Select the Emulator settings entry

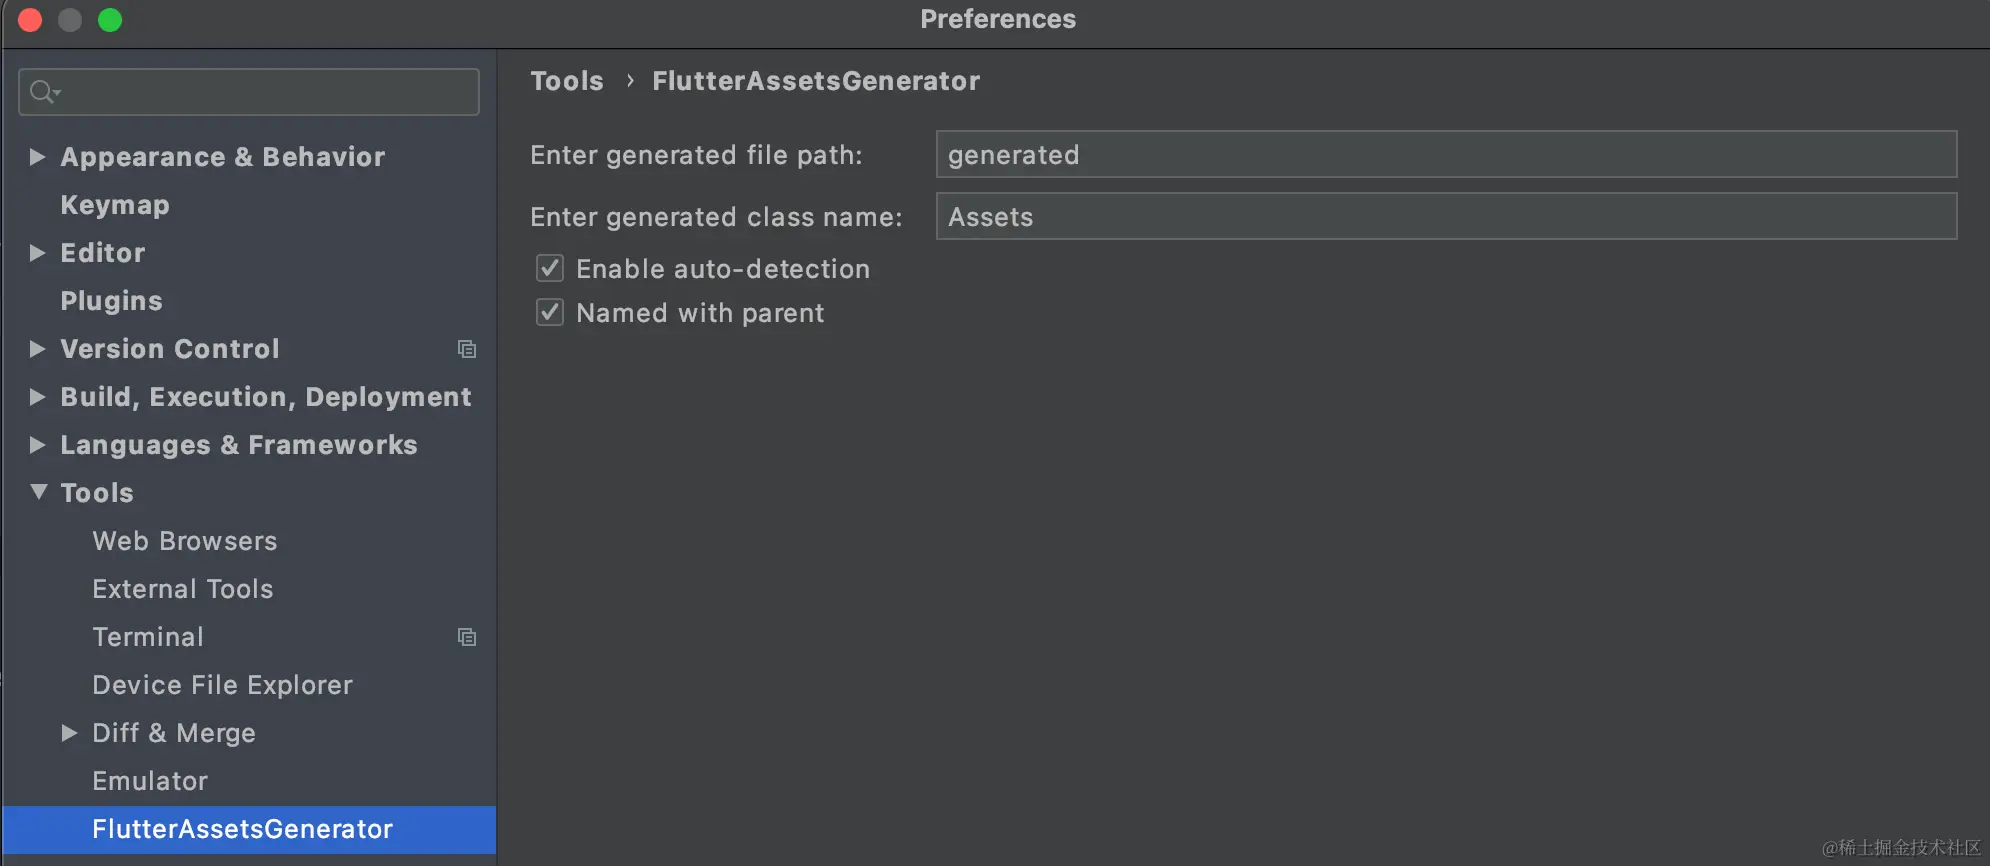pyautogui.click(x=150, y=781)
